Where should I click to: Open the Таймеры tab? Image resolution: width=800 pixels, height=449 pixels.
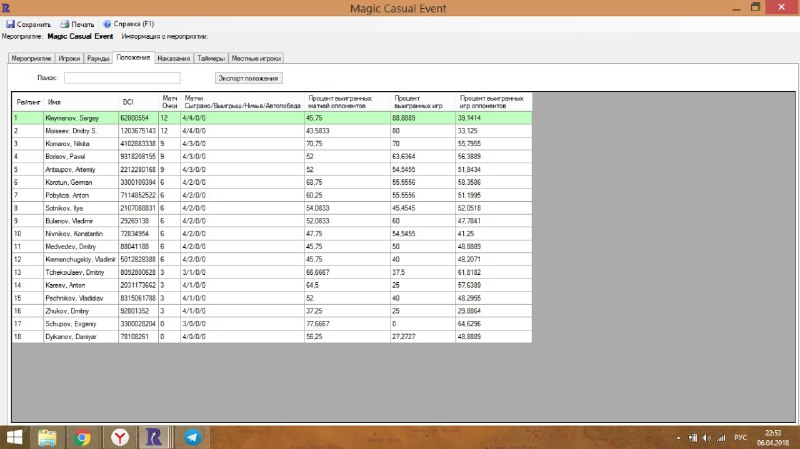point(212,58)
